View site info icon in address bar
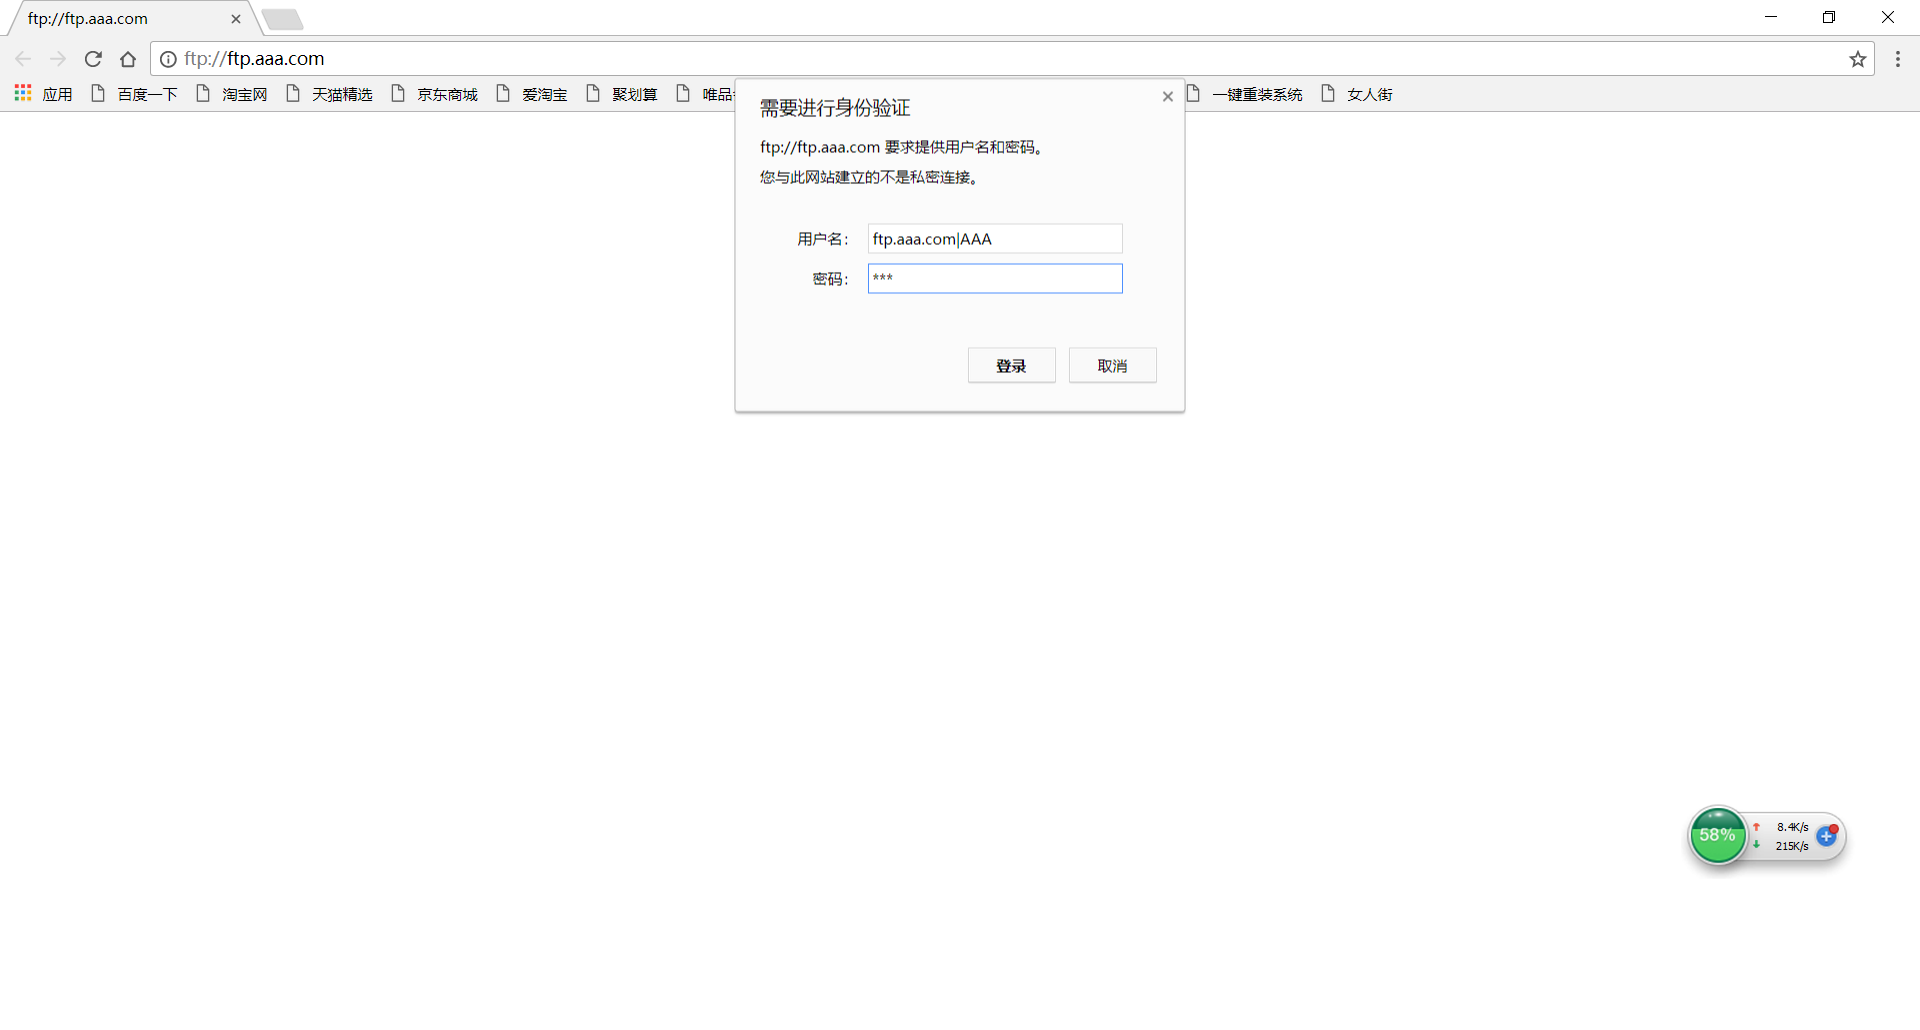The height and width of the screenshot is (1030, 1920). 168,59
